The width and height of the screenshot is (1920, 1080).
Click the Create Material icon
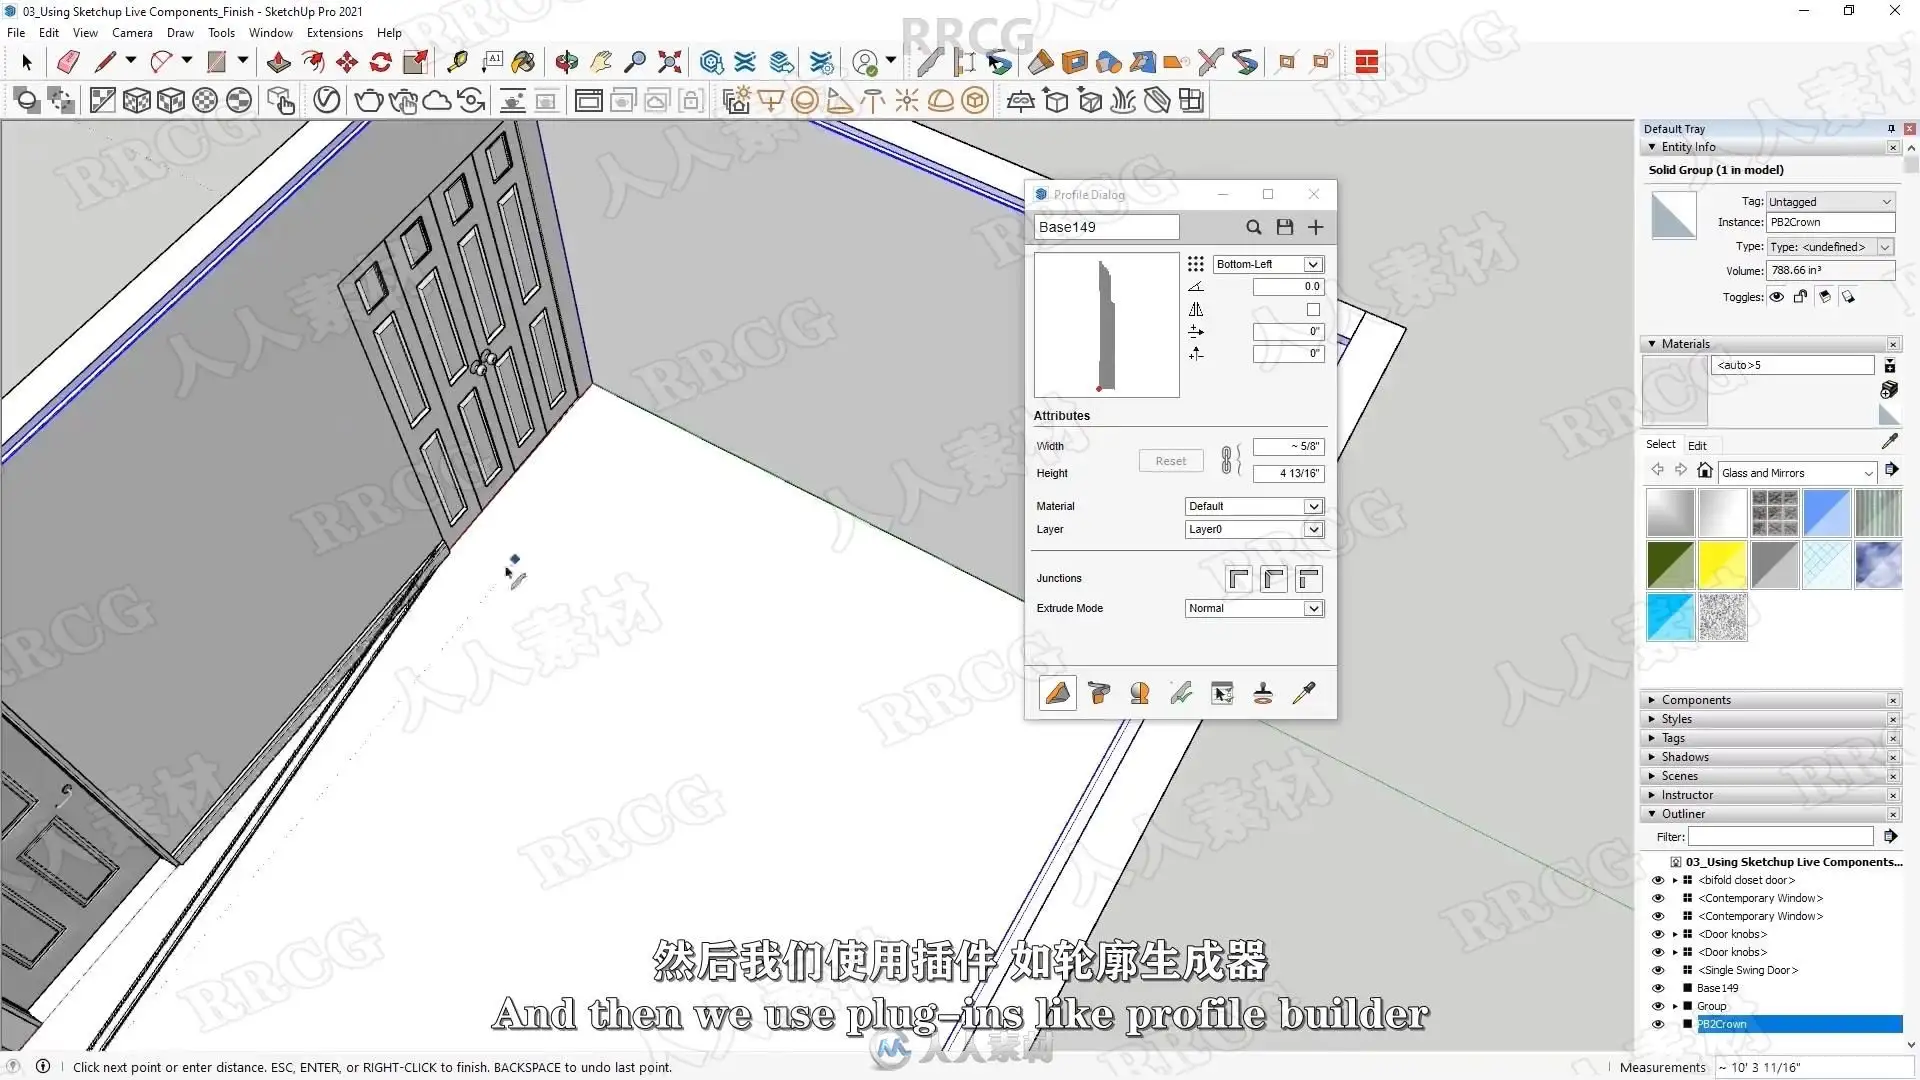point(1889,389)
